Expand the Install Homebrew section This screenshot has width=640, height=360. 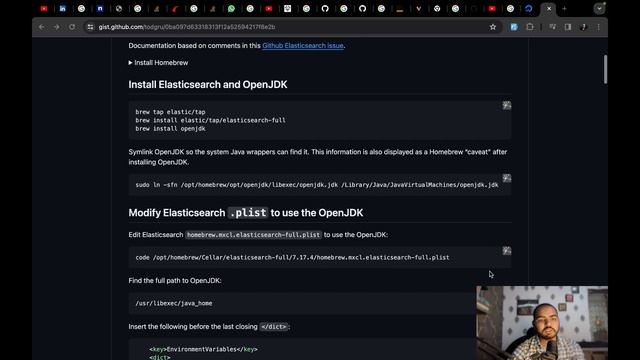(x=158, y=63)
